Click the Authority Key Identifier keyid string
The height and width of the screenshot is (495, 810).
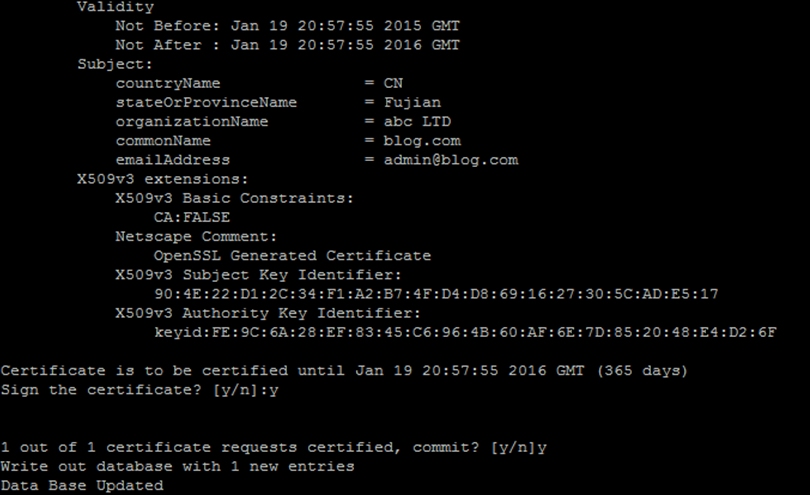click(465, 332)
